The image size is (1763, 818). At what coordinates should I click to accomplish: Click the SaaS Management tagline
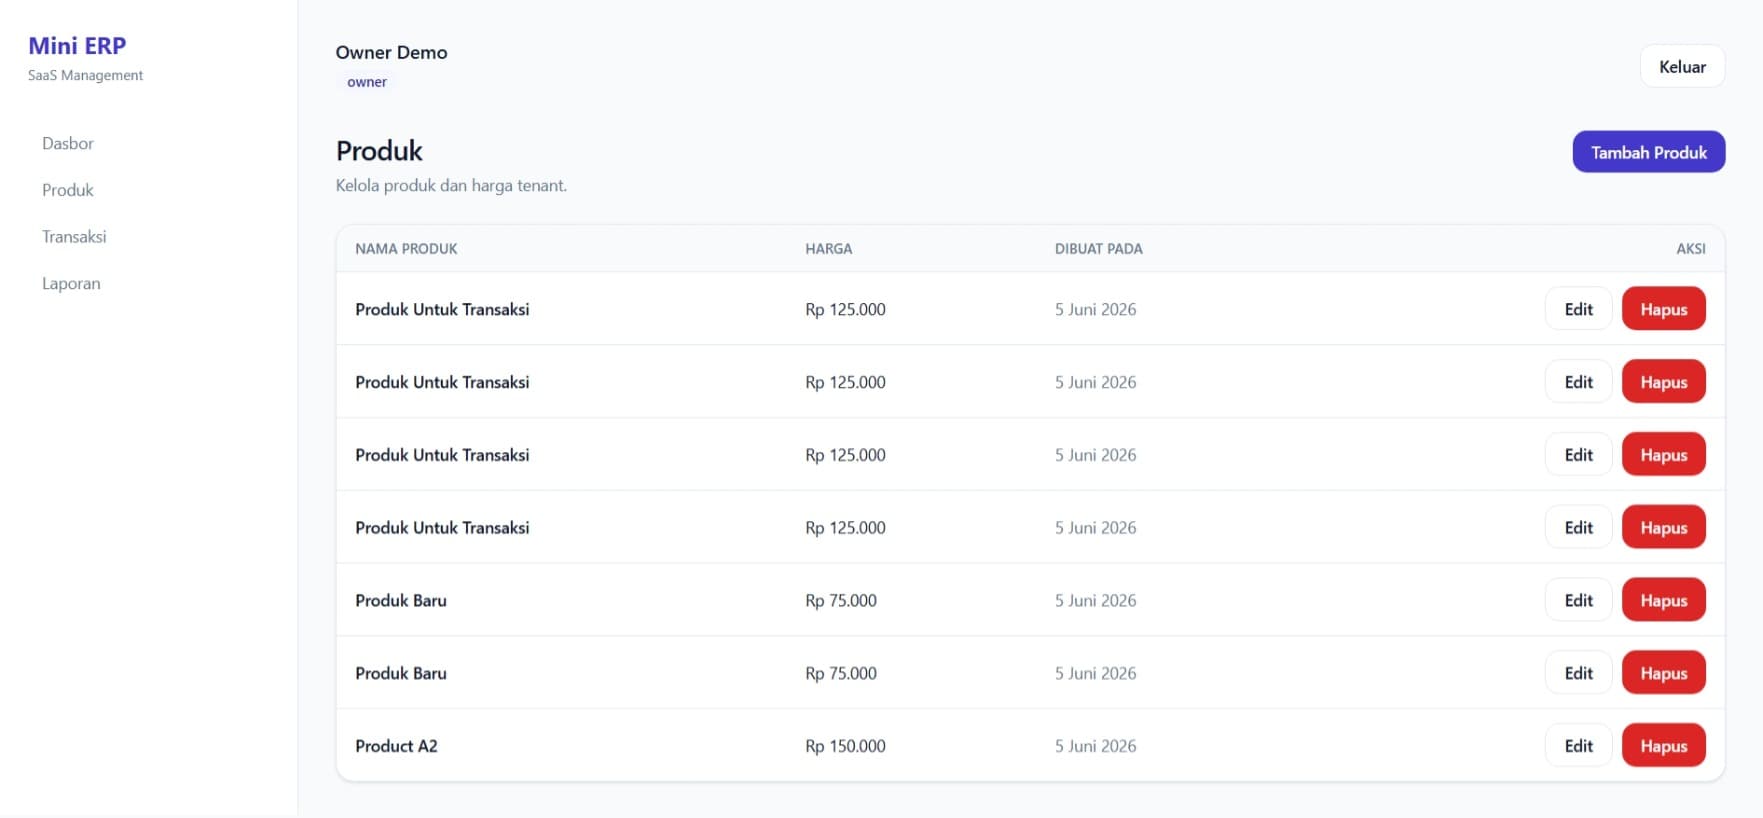click(85, 75)
